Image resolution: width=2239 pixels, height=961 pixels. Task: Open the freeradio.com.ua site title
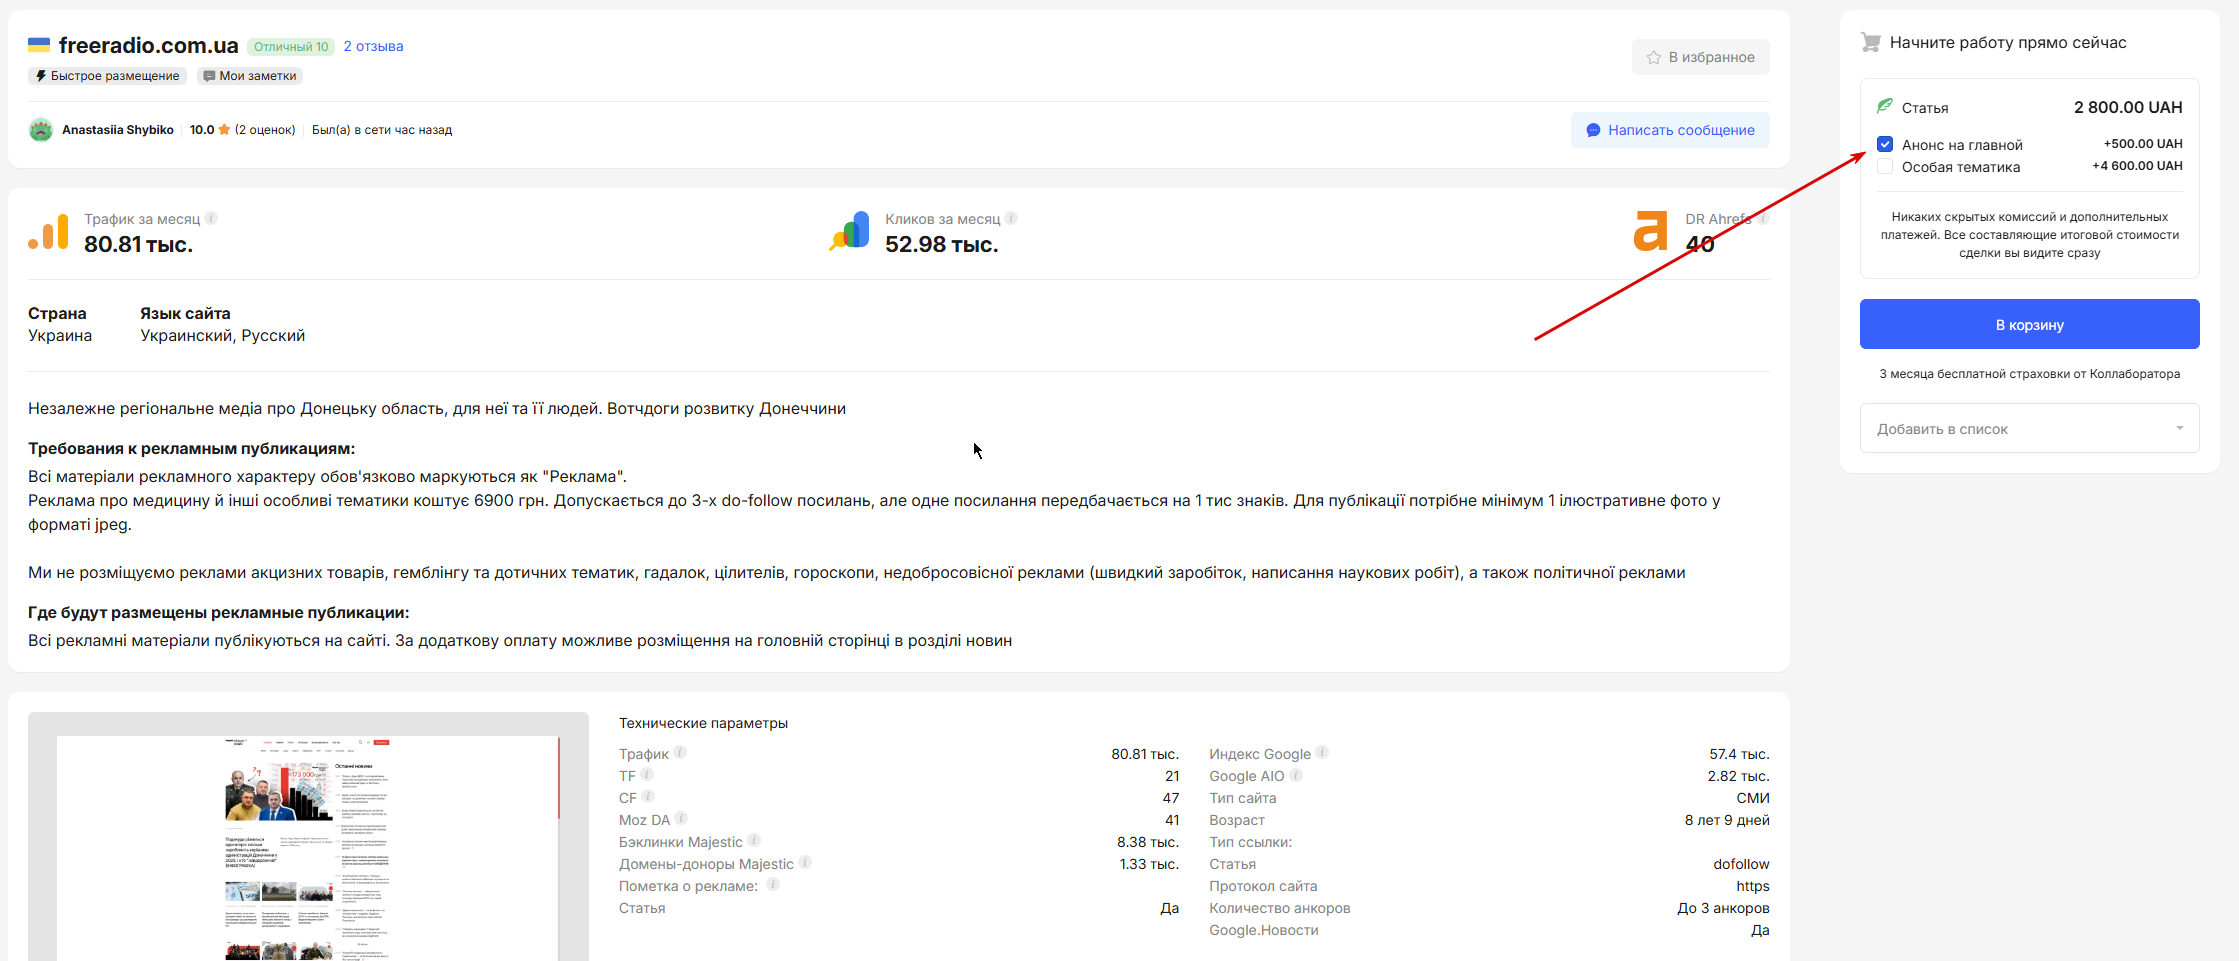tap(148, 45)
